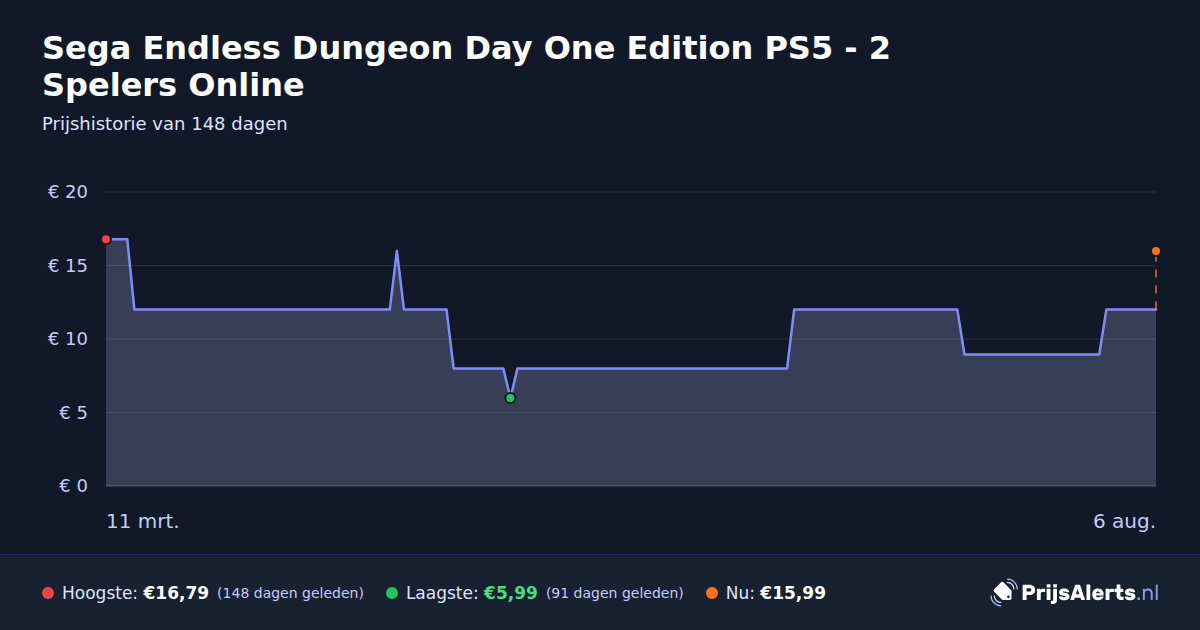1200x630 pixels.
Task: Click the 6 aug. end date label
Action: [1124, 522]
